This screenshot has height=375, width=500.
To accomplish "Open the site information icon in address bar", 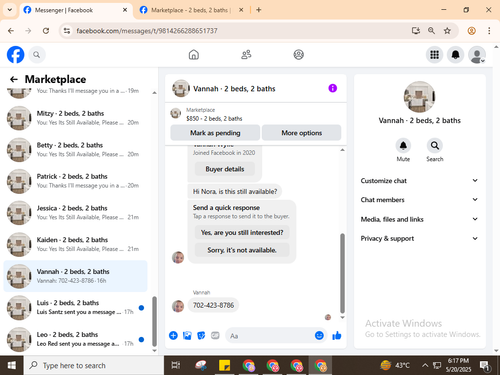I will pos(67,31).
